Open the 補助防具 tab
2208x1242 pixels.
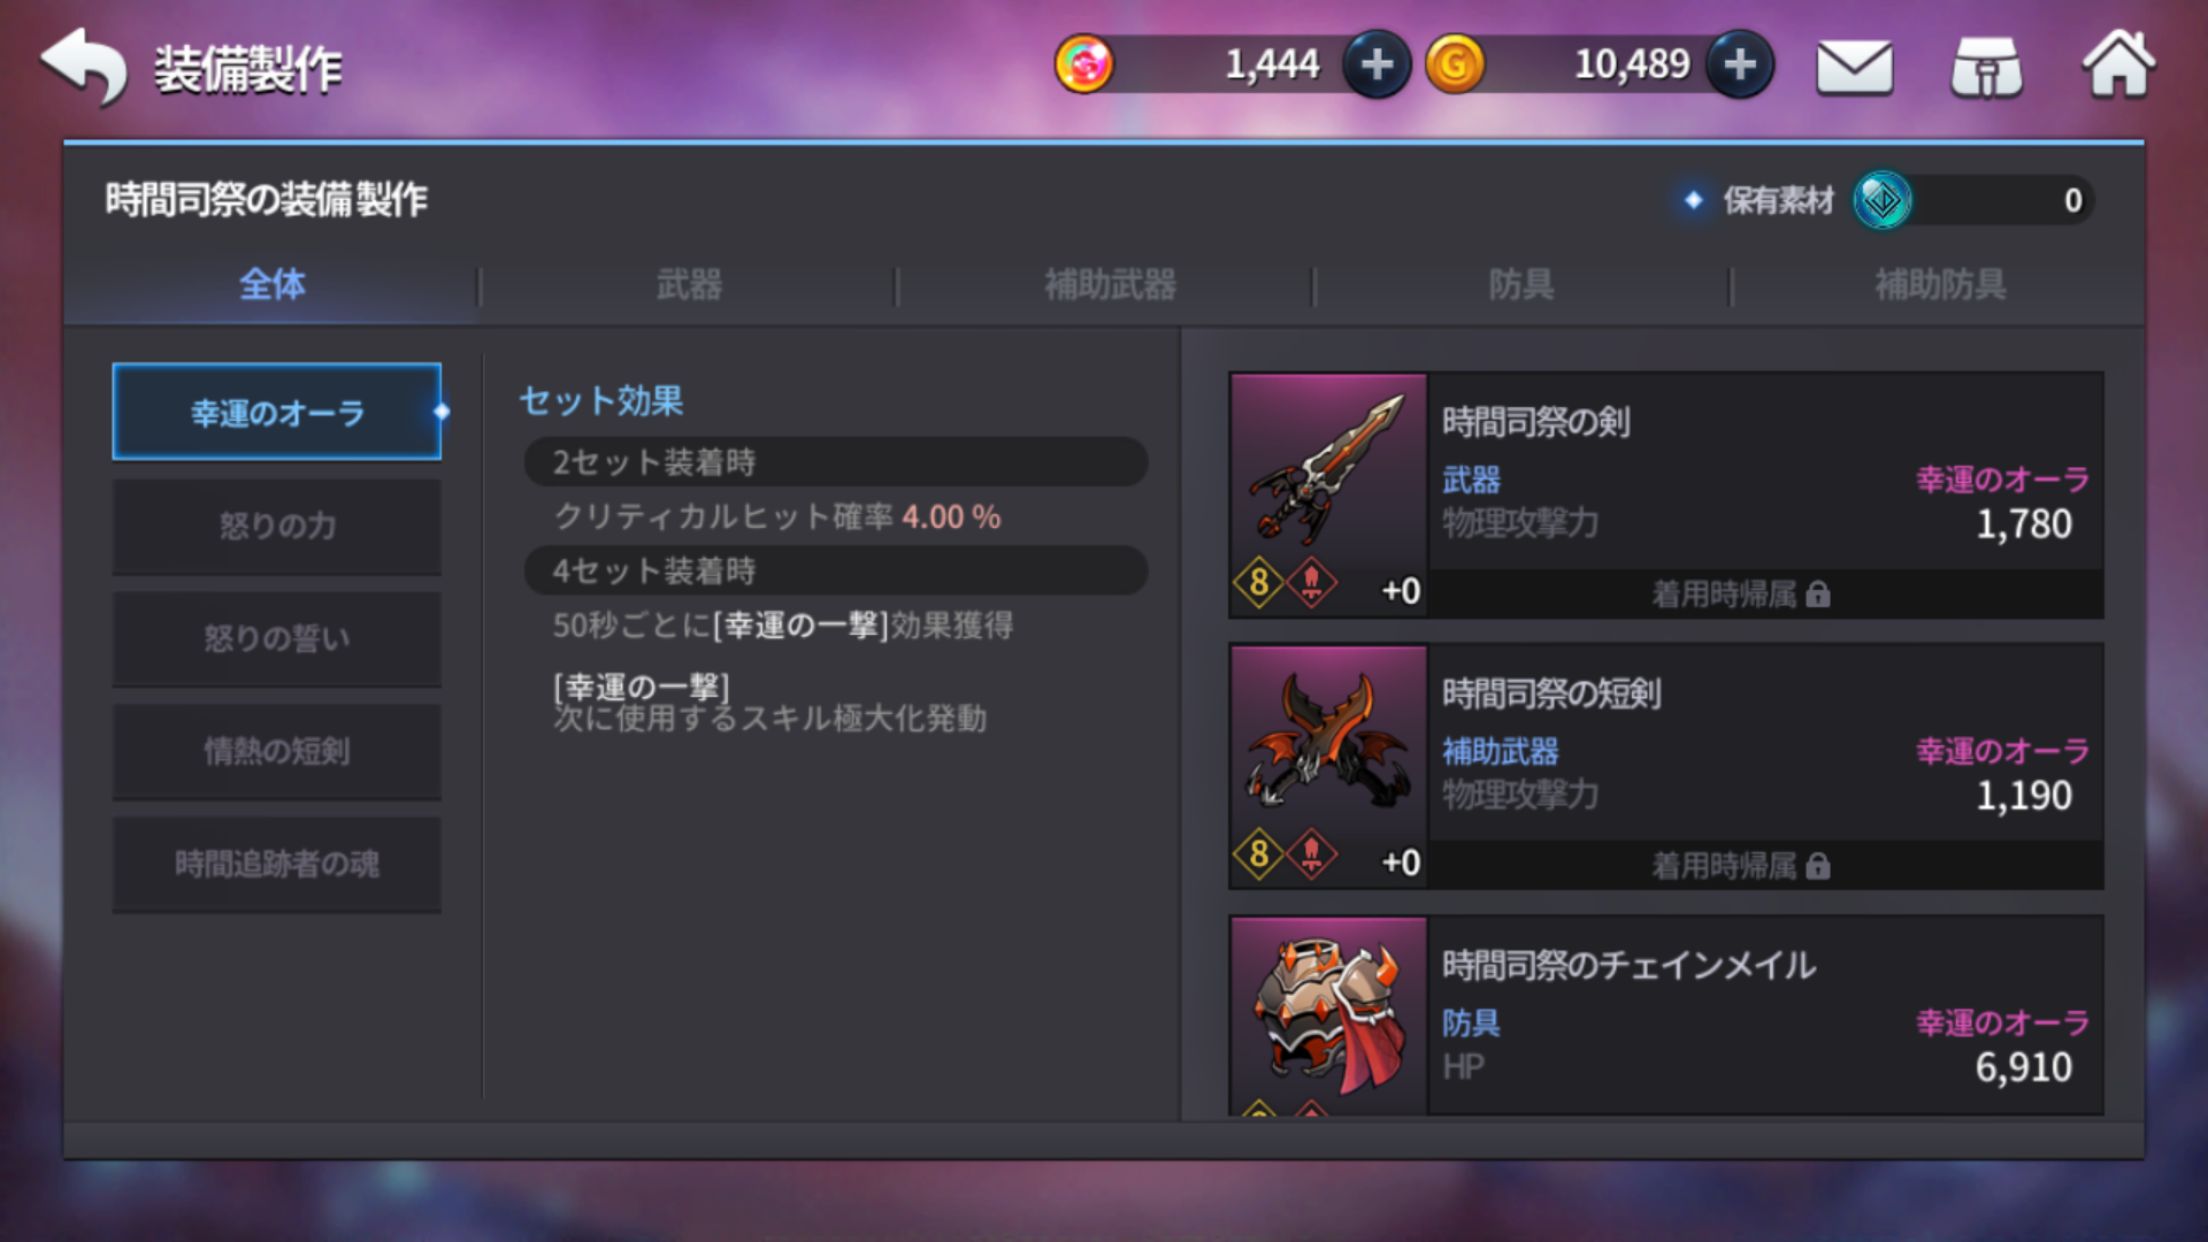click(x=1940, y=285)
